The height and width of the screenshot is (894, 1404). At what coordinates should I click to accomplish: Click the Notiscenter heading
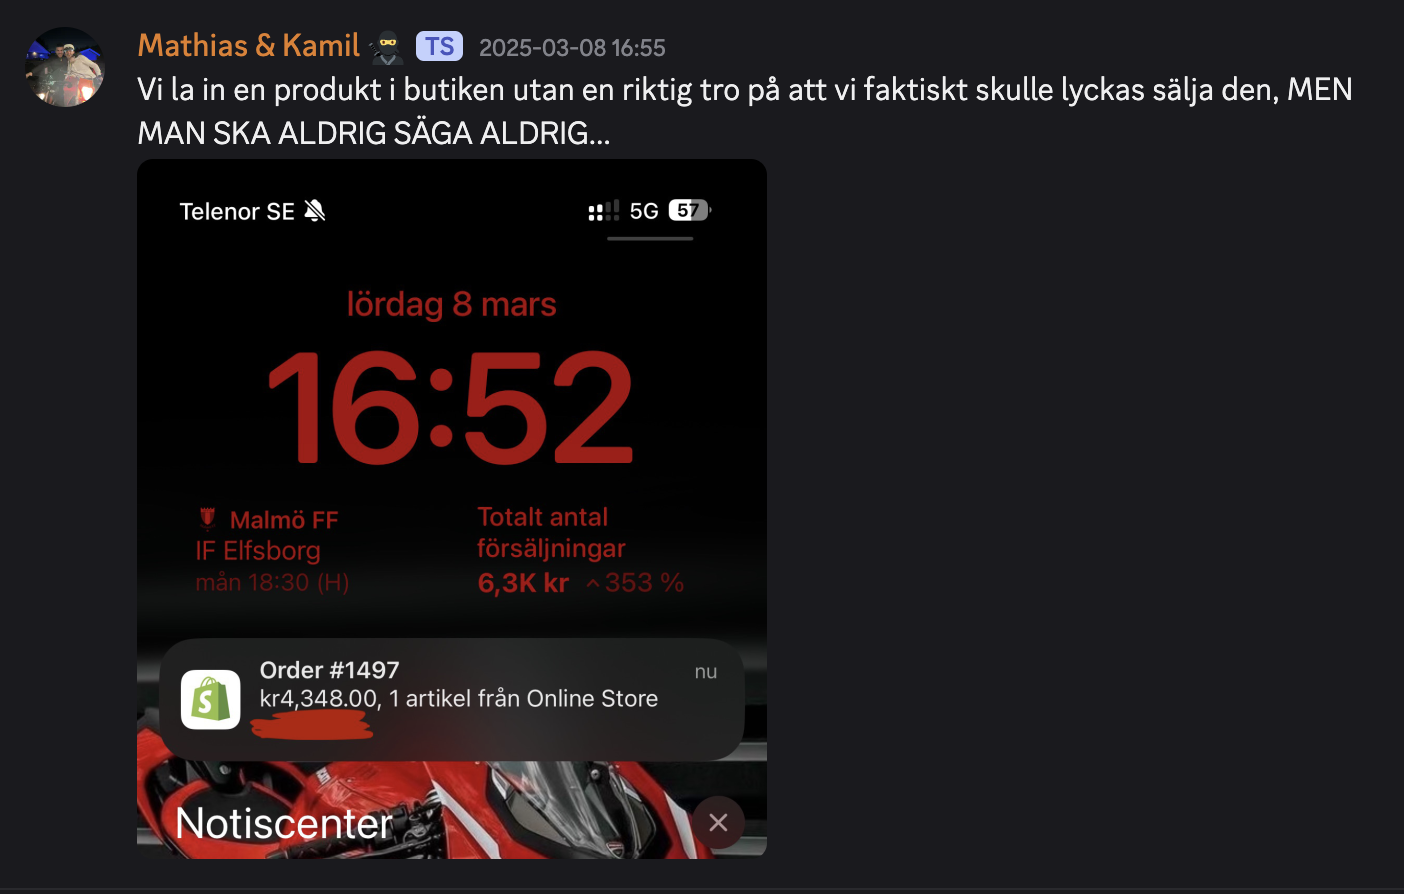point(284,823)
